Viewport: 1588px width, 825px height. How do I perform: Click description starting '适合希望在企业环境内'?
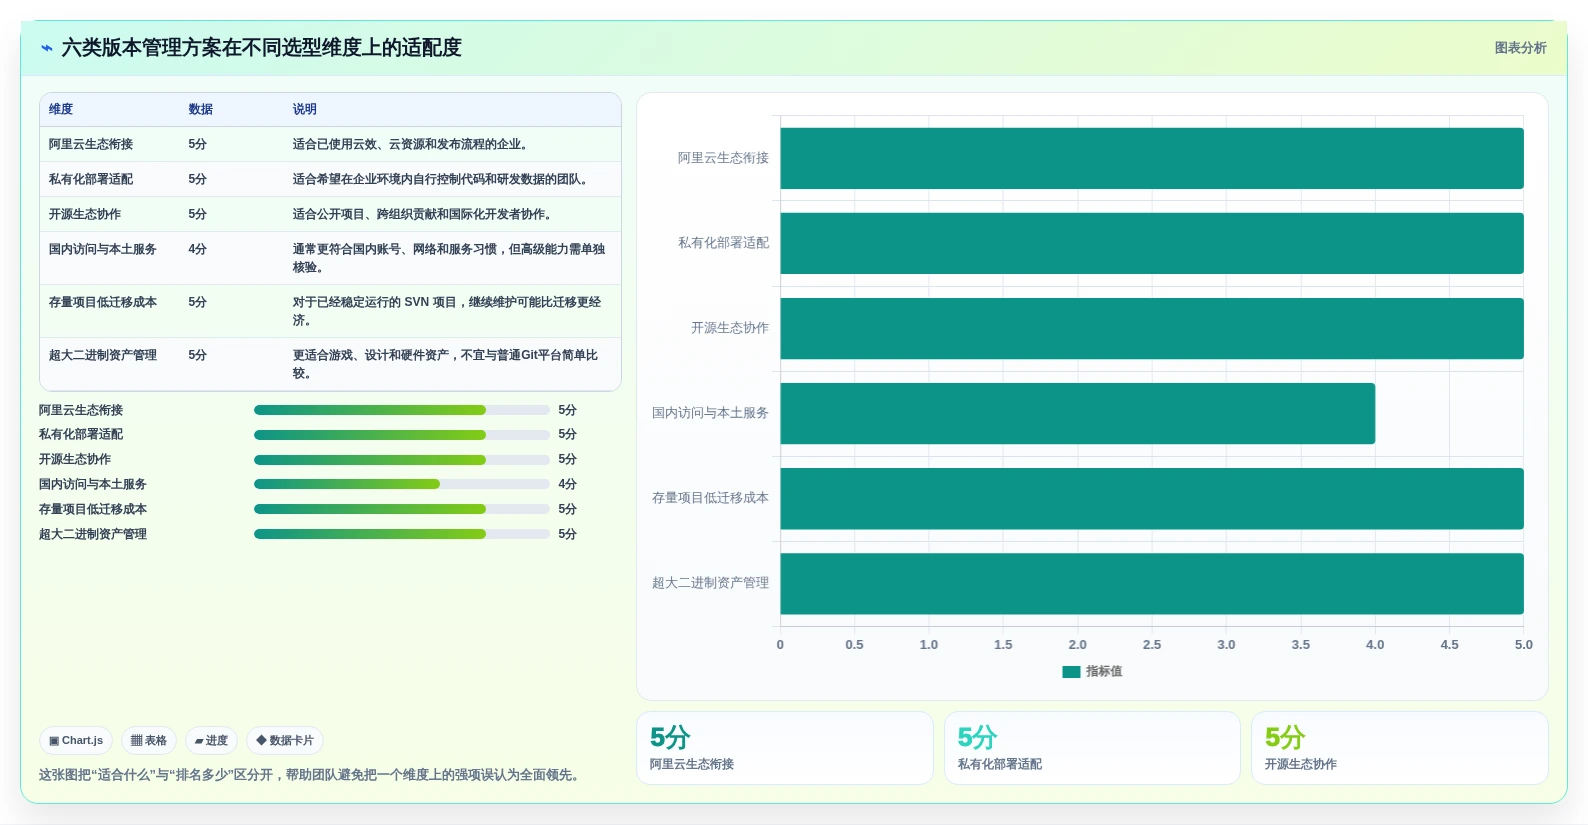pyautogui.click(x=443, y=179)
